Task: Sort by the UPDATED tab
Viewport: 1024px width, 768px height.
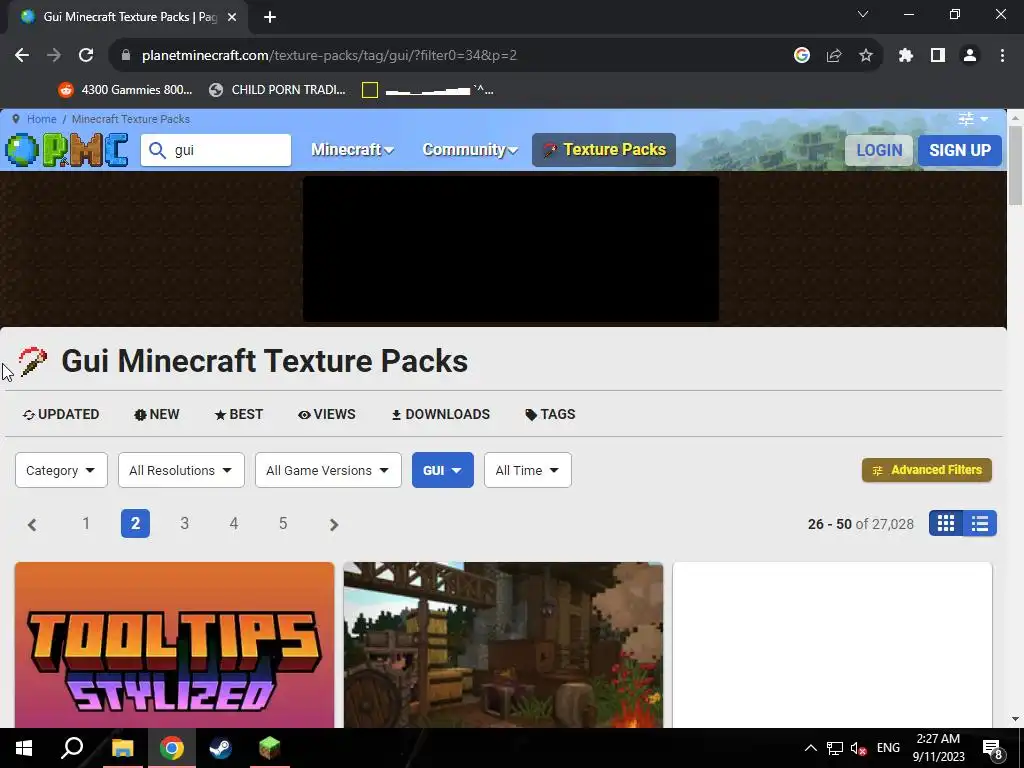Action: point(61,415)
